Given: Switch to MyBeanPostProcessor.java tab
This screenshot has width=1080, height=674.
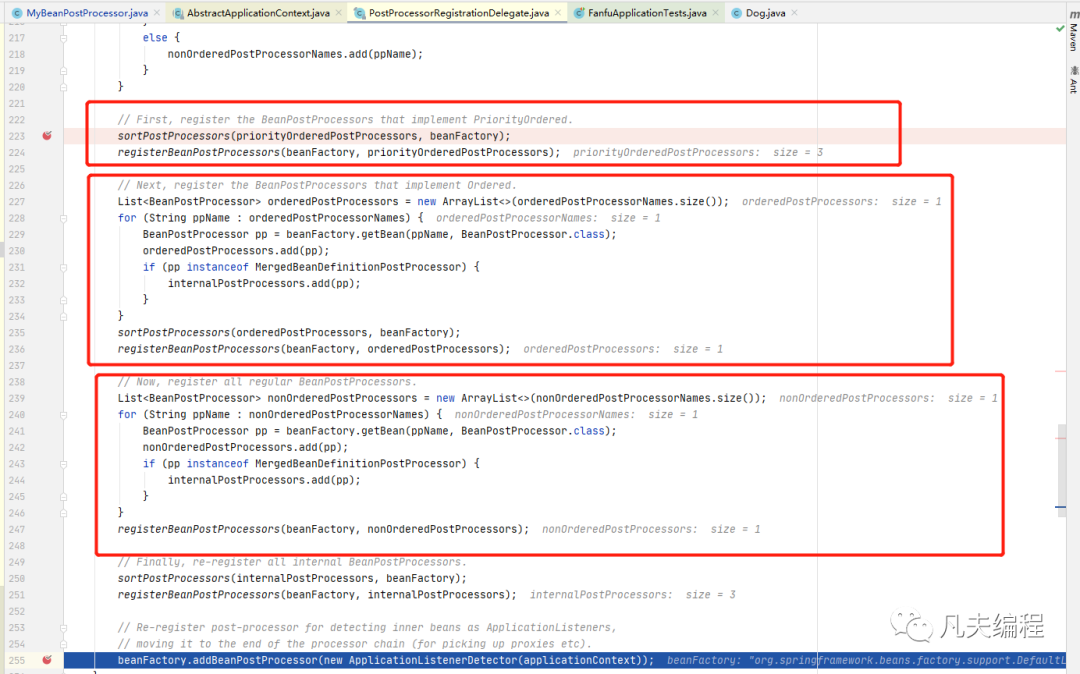Looking at the screenshot, I should (x=87, y=12).
